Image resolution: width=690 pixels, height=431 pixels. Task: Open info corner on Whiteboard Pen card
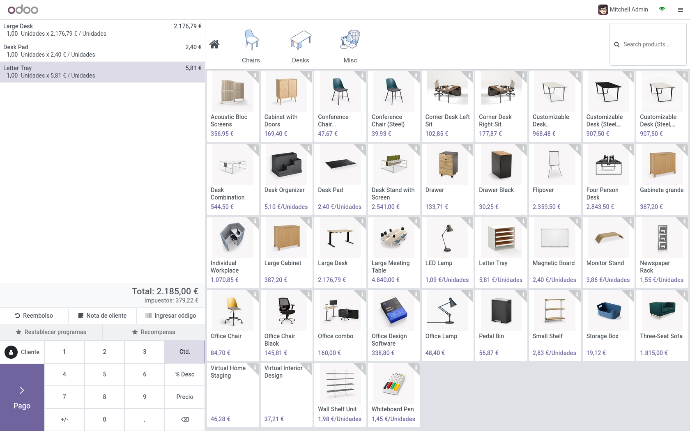coord(416,368)
